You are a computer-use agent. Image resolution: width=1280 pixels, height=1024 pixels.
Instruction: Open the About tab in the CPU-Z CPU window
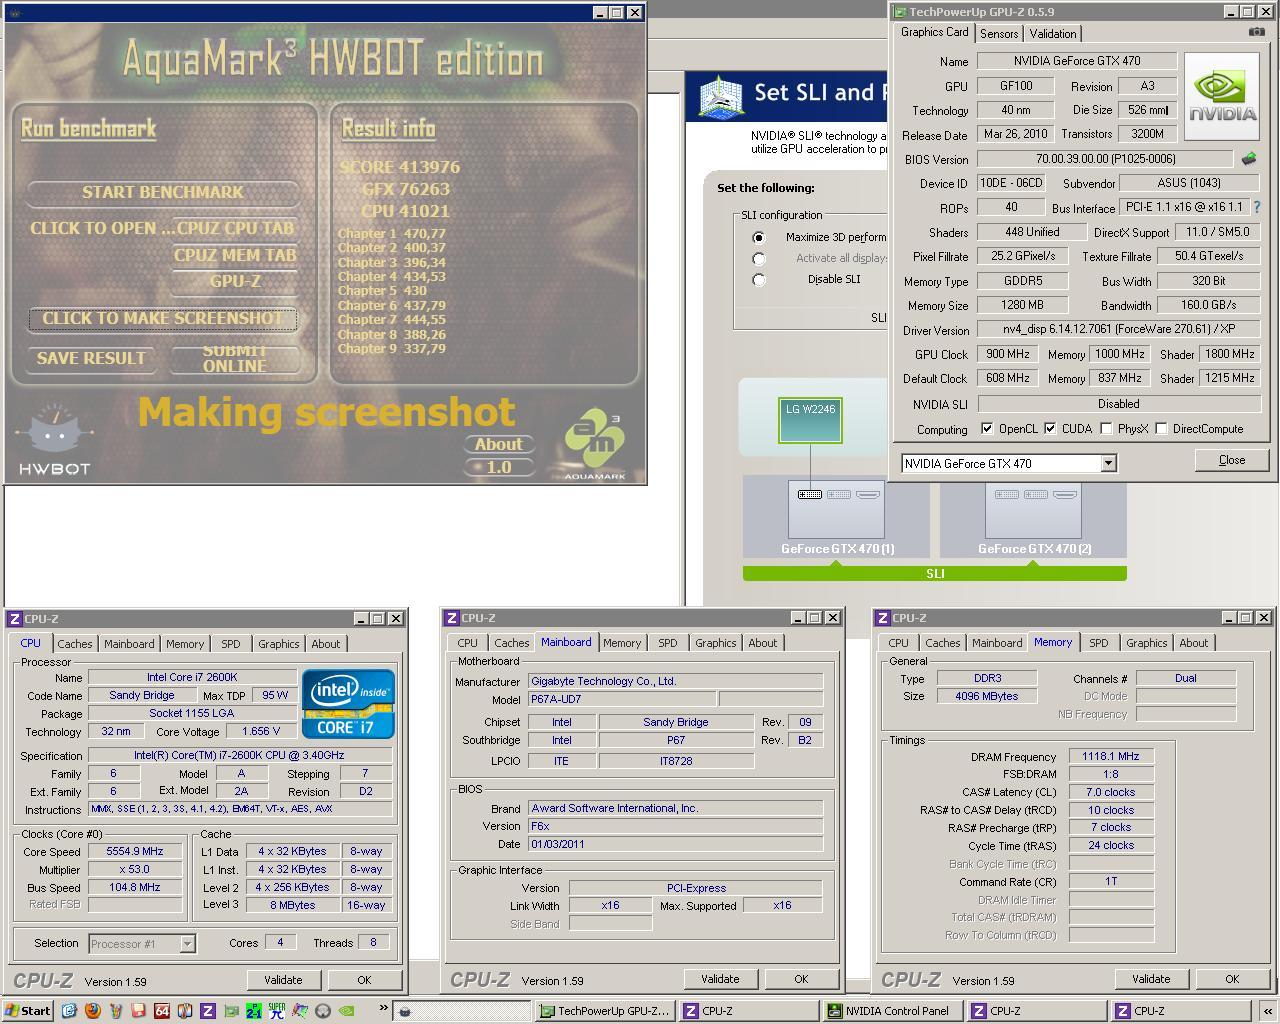click(x=326, y=644)
